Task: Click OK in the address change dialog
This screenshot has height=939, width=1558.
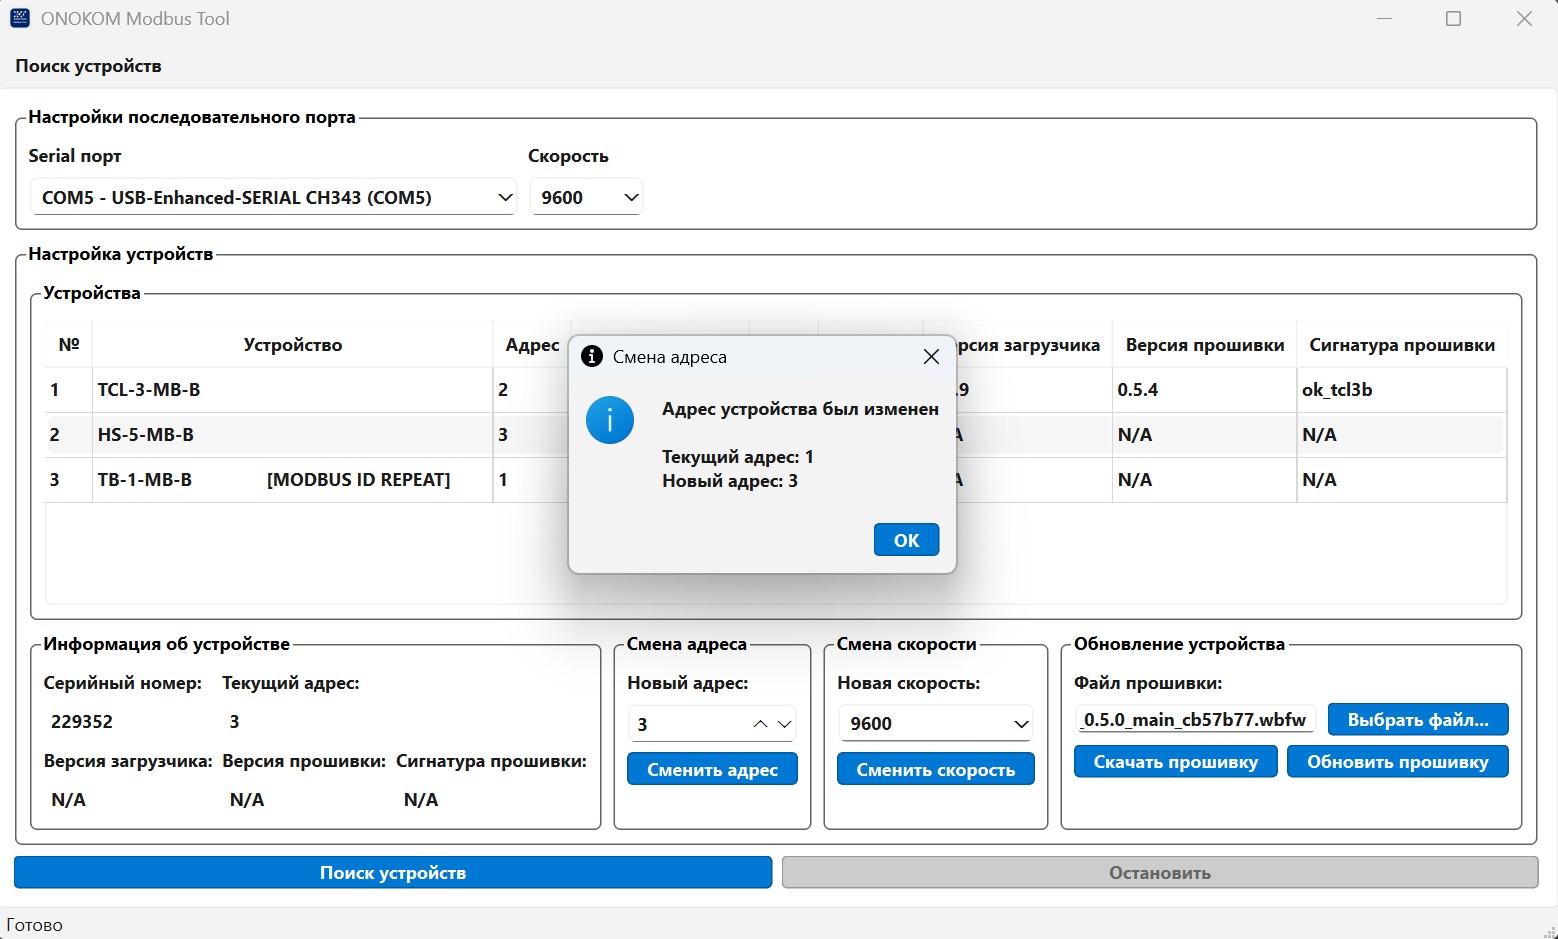Action: 906,540
